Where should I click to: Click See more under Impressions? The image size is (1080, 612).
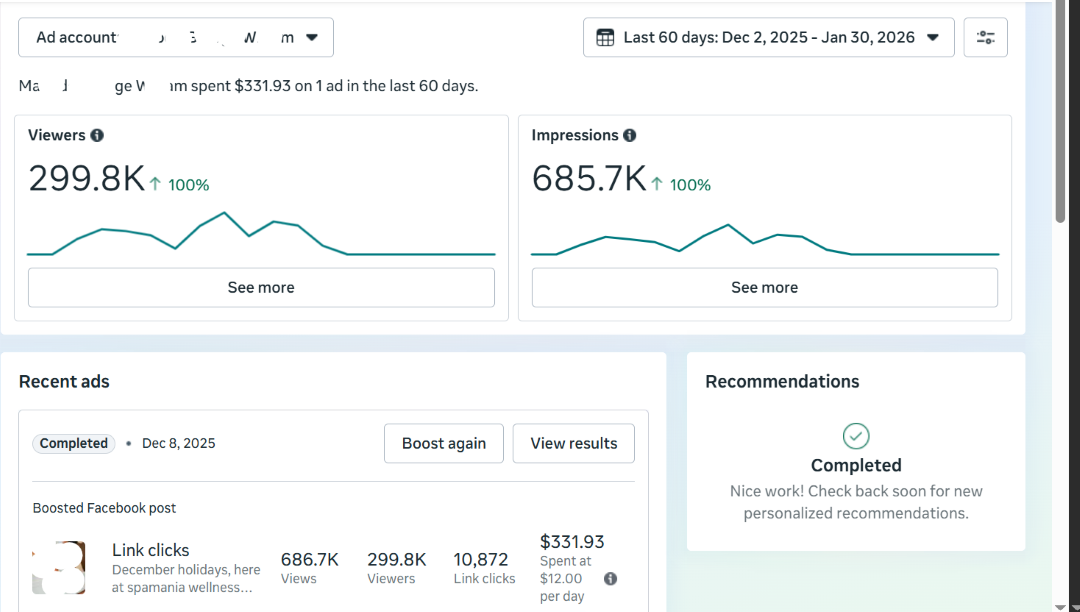pos(764,287)
